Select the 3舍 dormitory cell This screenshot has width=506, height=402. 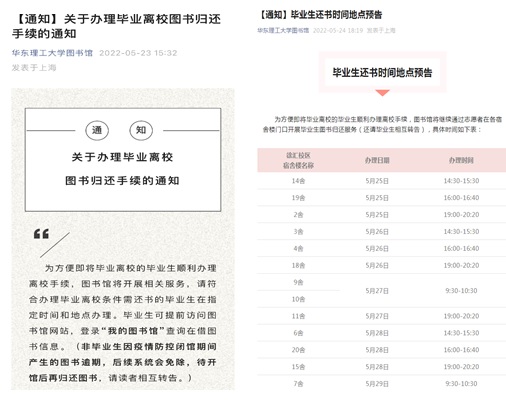[x=298, y=231]
